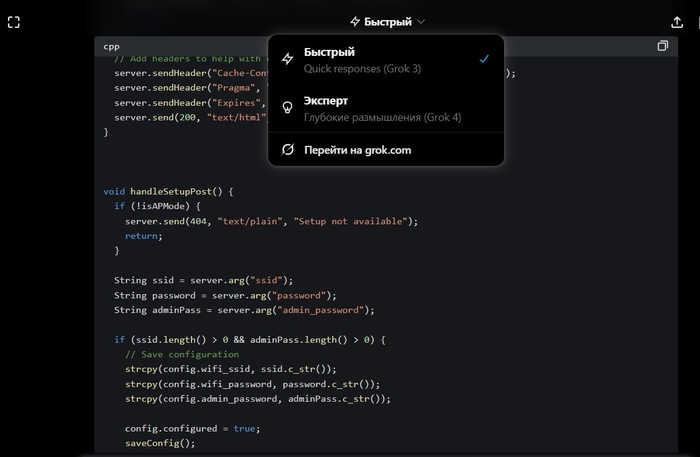Click the lightning icon beside the header Быстрый
700x457 pixels.
(x=355, y=21)
